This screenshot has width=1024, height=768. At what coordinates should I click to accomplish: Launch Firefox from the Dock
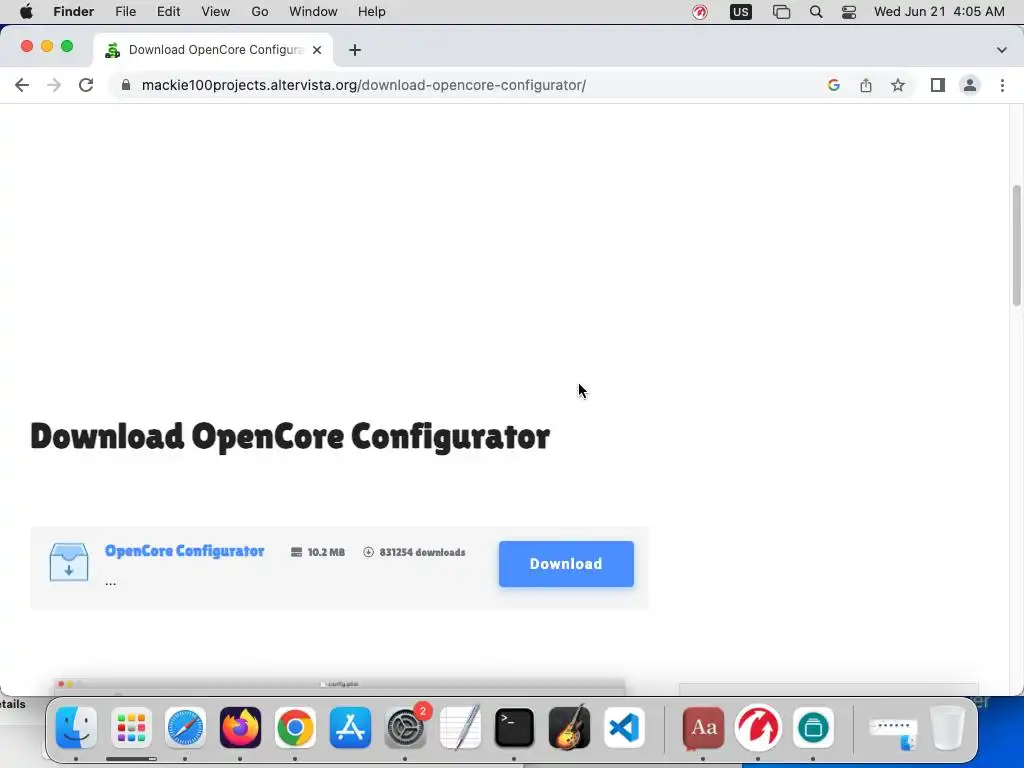[240, 728]
